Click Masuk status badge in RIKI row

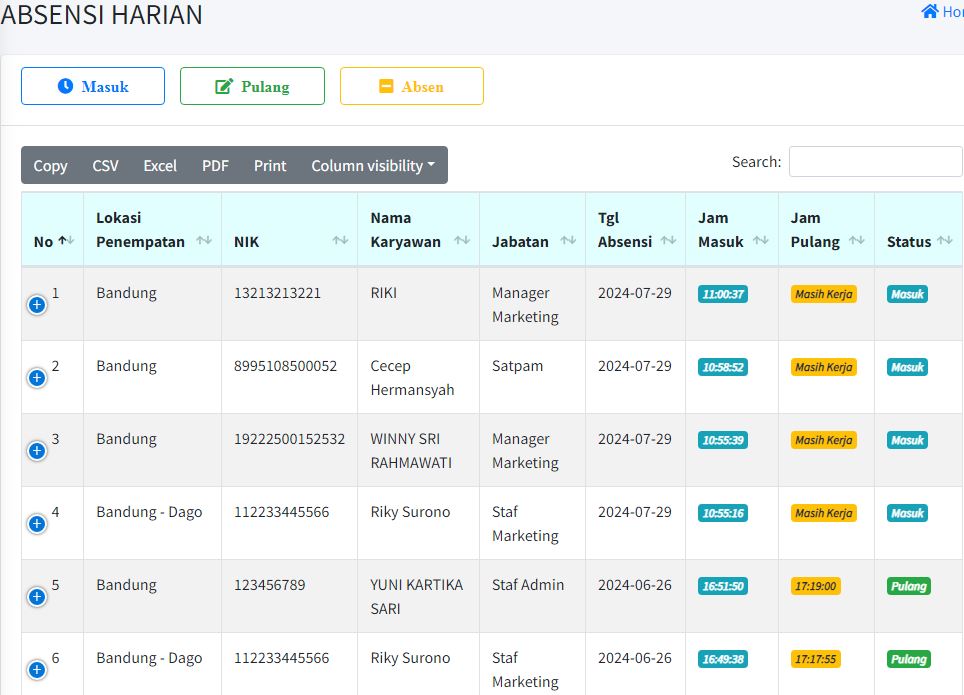(x=907, y=294)
